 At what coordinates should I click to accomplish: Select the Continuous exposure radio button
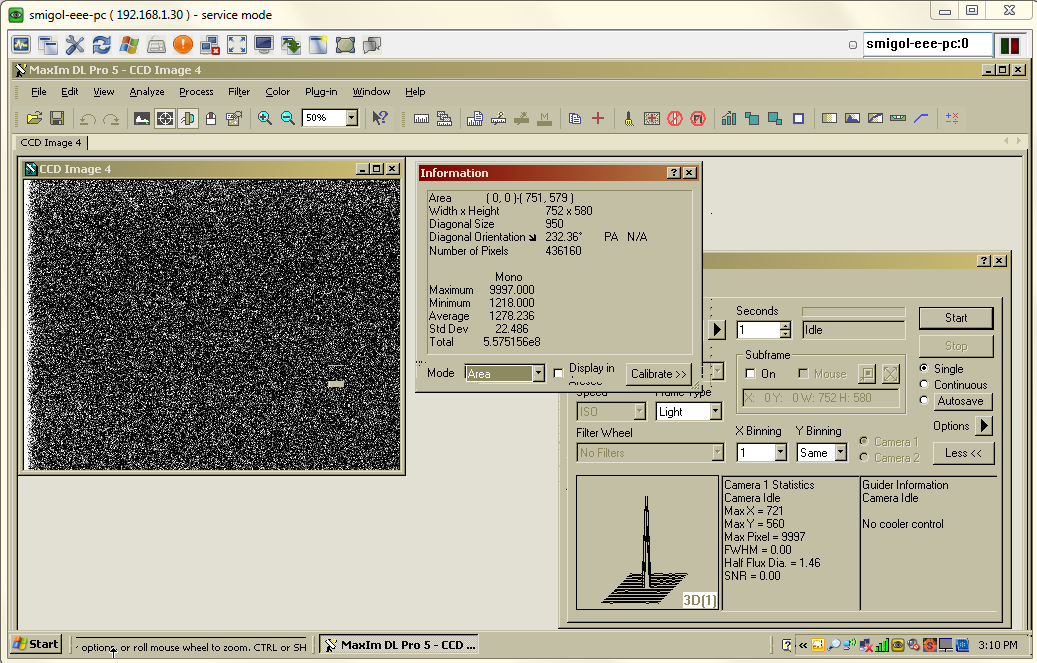(924, 385)
